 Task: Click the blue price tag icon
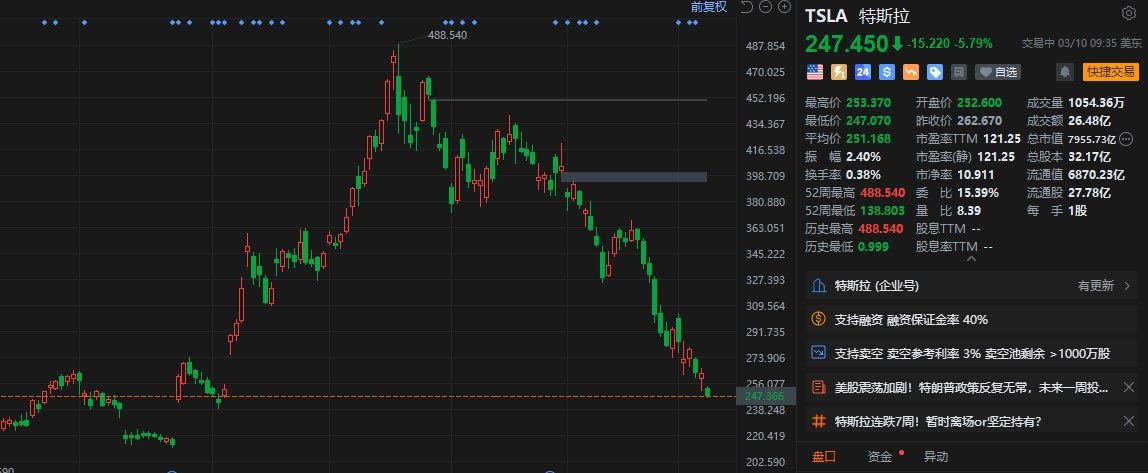934,72
